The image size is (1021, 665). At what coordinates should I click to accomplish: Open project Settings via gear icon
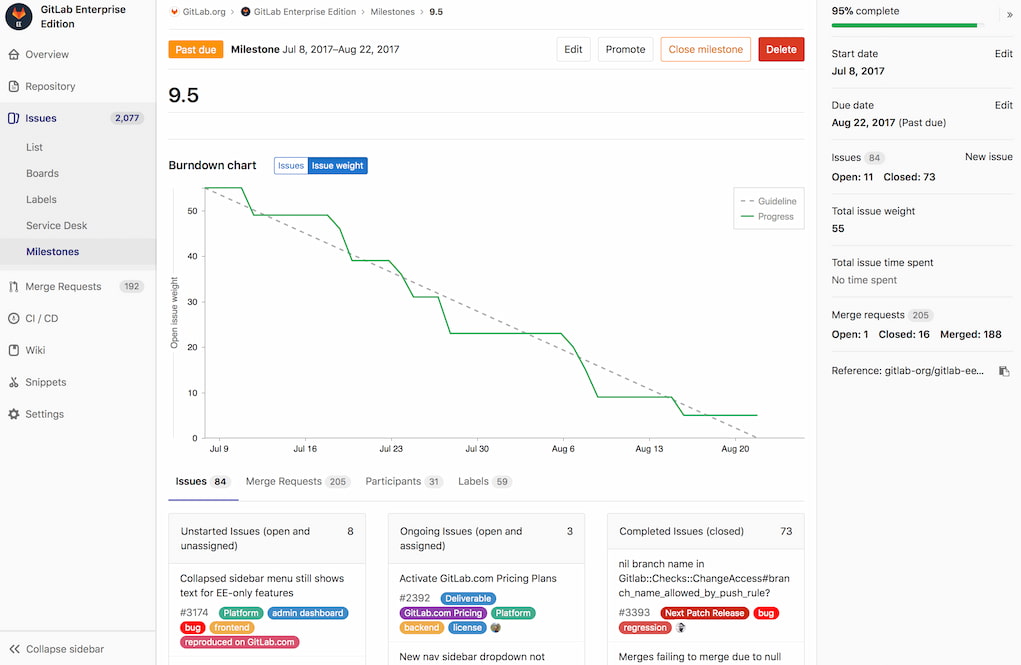(14, 414)
